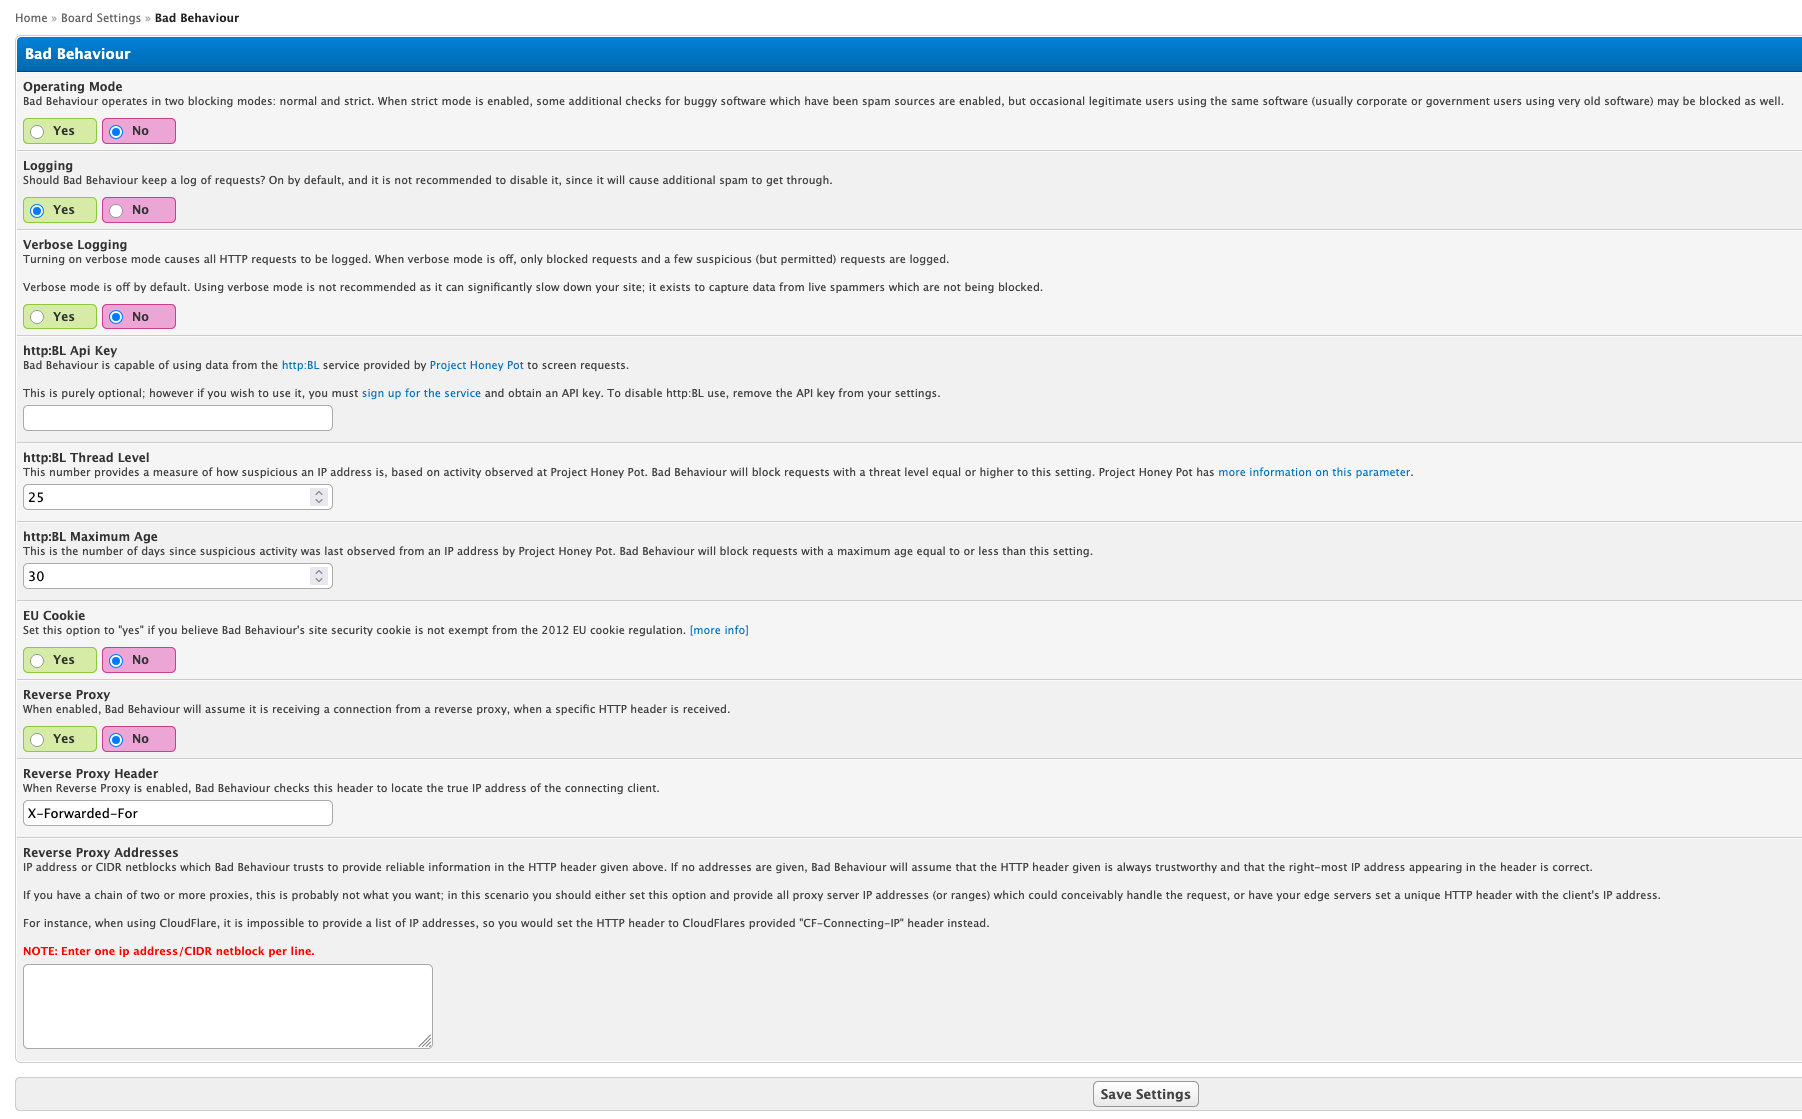
Task: Go to Board Settings breadcrumb
Action: point(101,18)
